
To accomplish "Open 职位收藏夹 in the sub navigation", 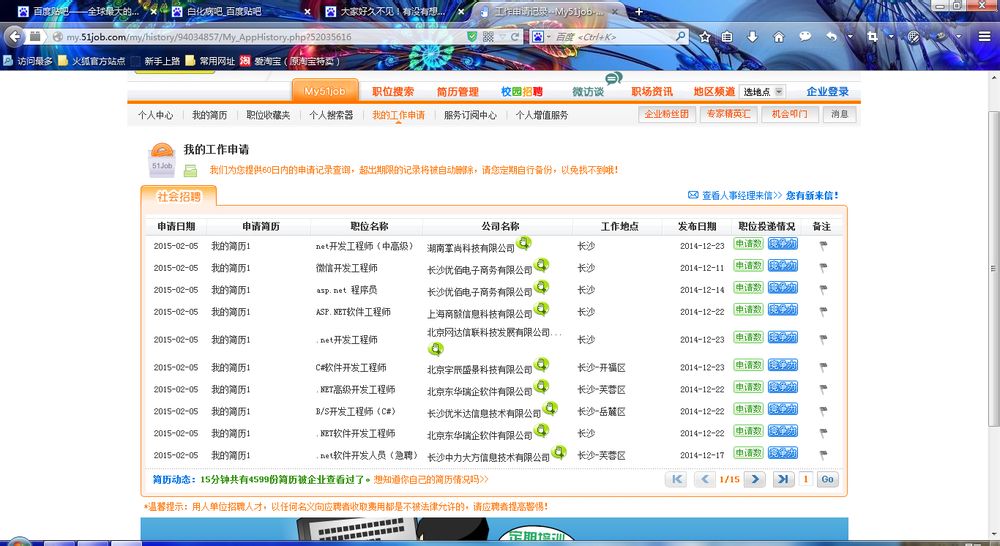I will click(268, 115).
